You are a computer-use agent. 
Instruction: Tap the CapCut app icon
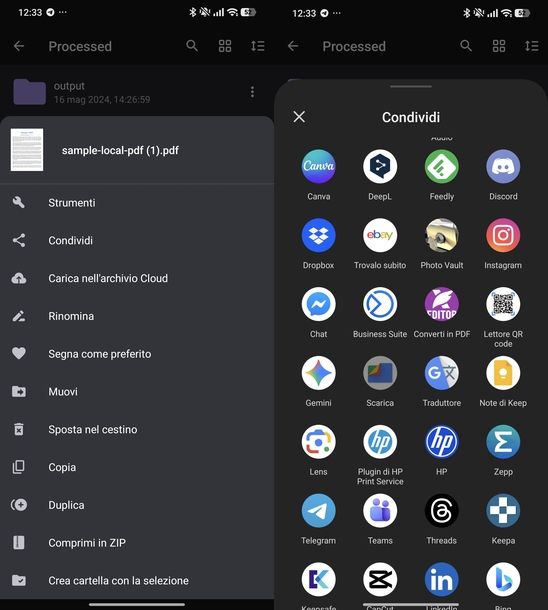(x=380, y=580)
